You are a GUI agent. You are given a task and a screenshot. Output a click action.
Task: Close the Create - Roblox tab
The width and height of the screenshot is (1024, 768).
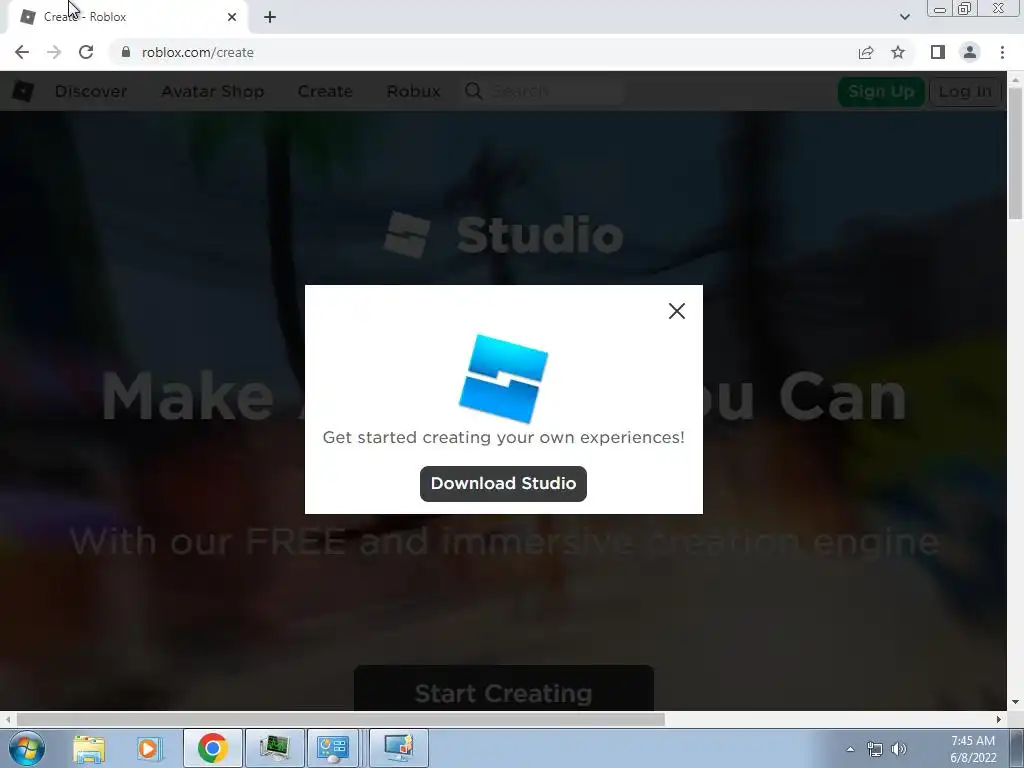(232, 17)
